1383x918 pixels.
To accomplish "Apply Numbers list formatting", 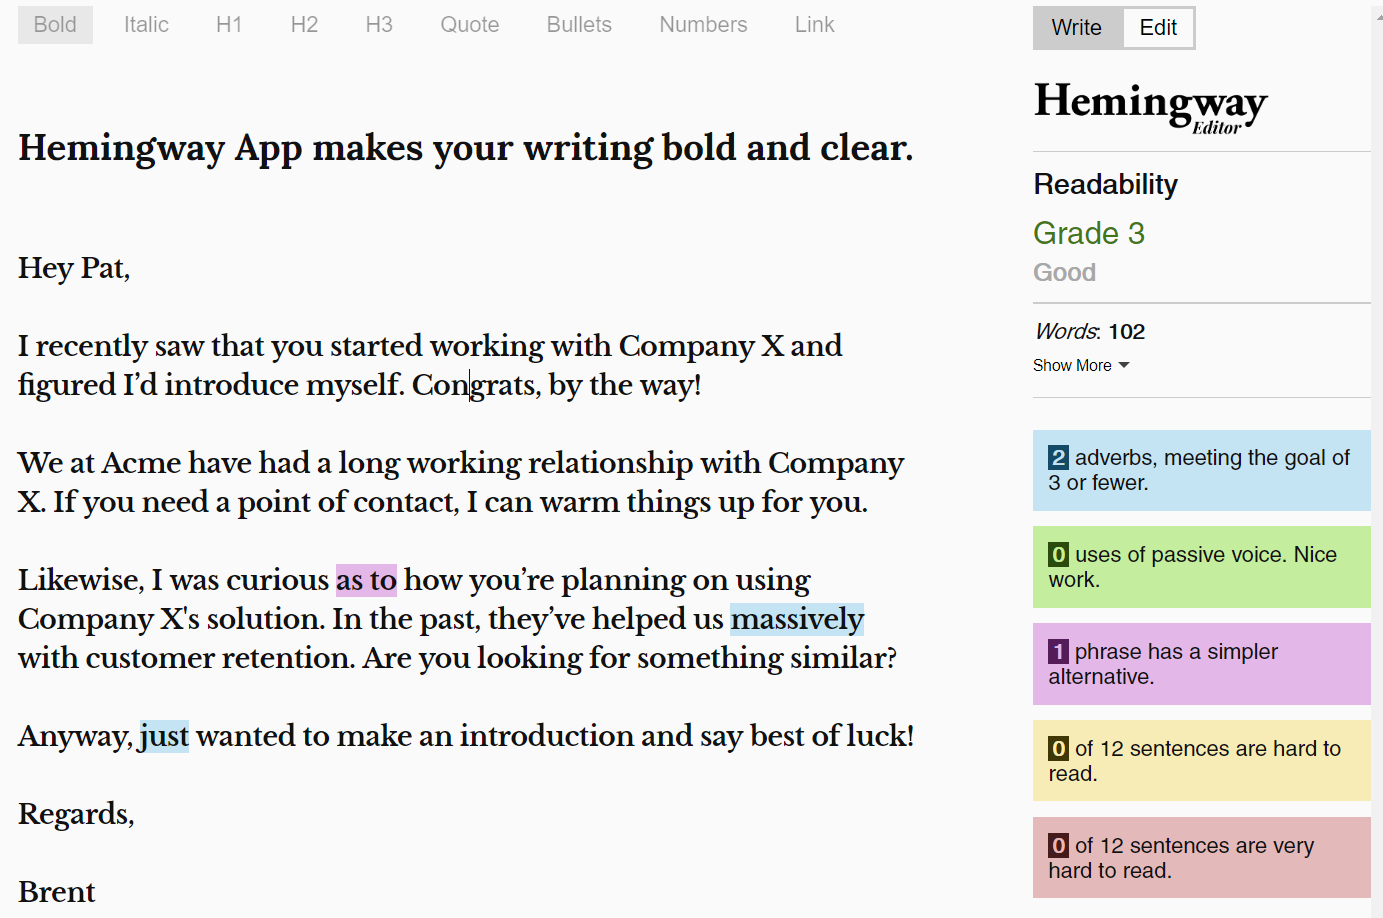I will click(x=703, y=25).
